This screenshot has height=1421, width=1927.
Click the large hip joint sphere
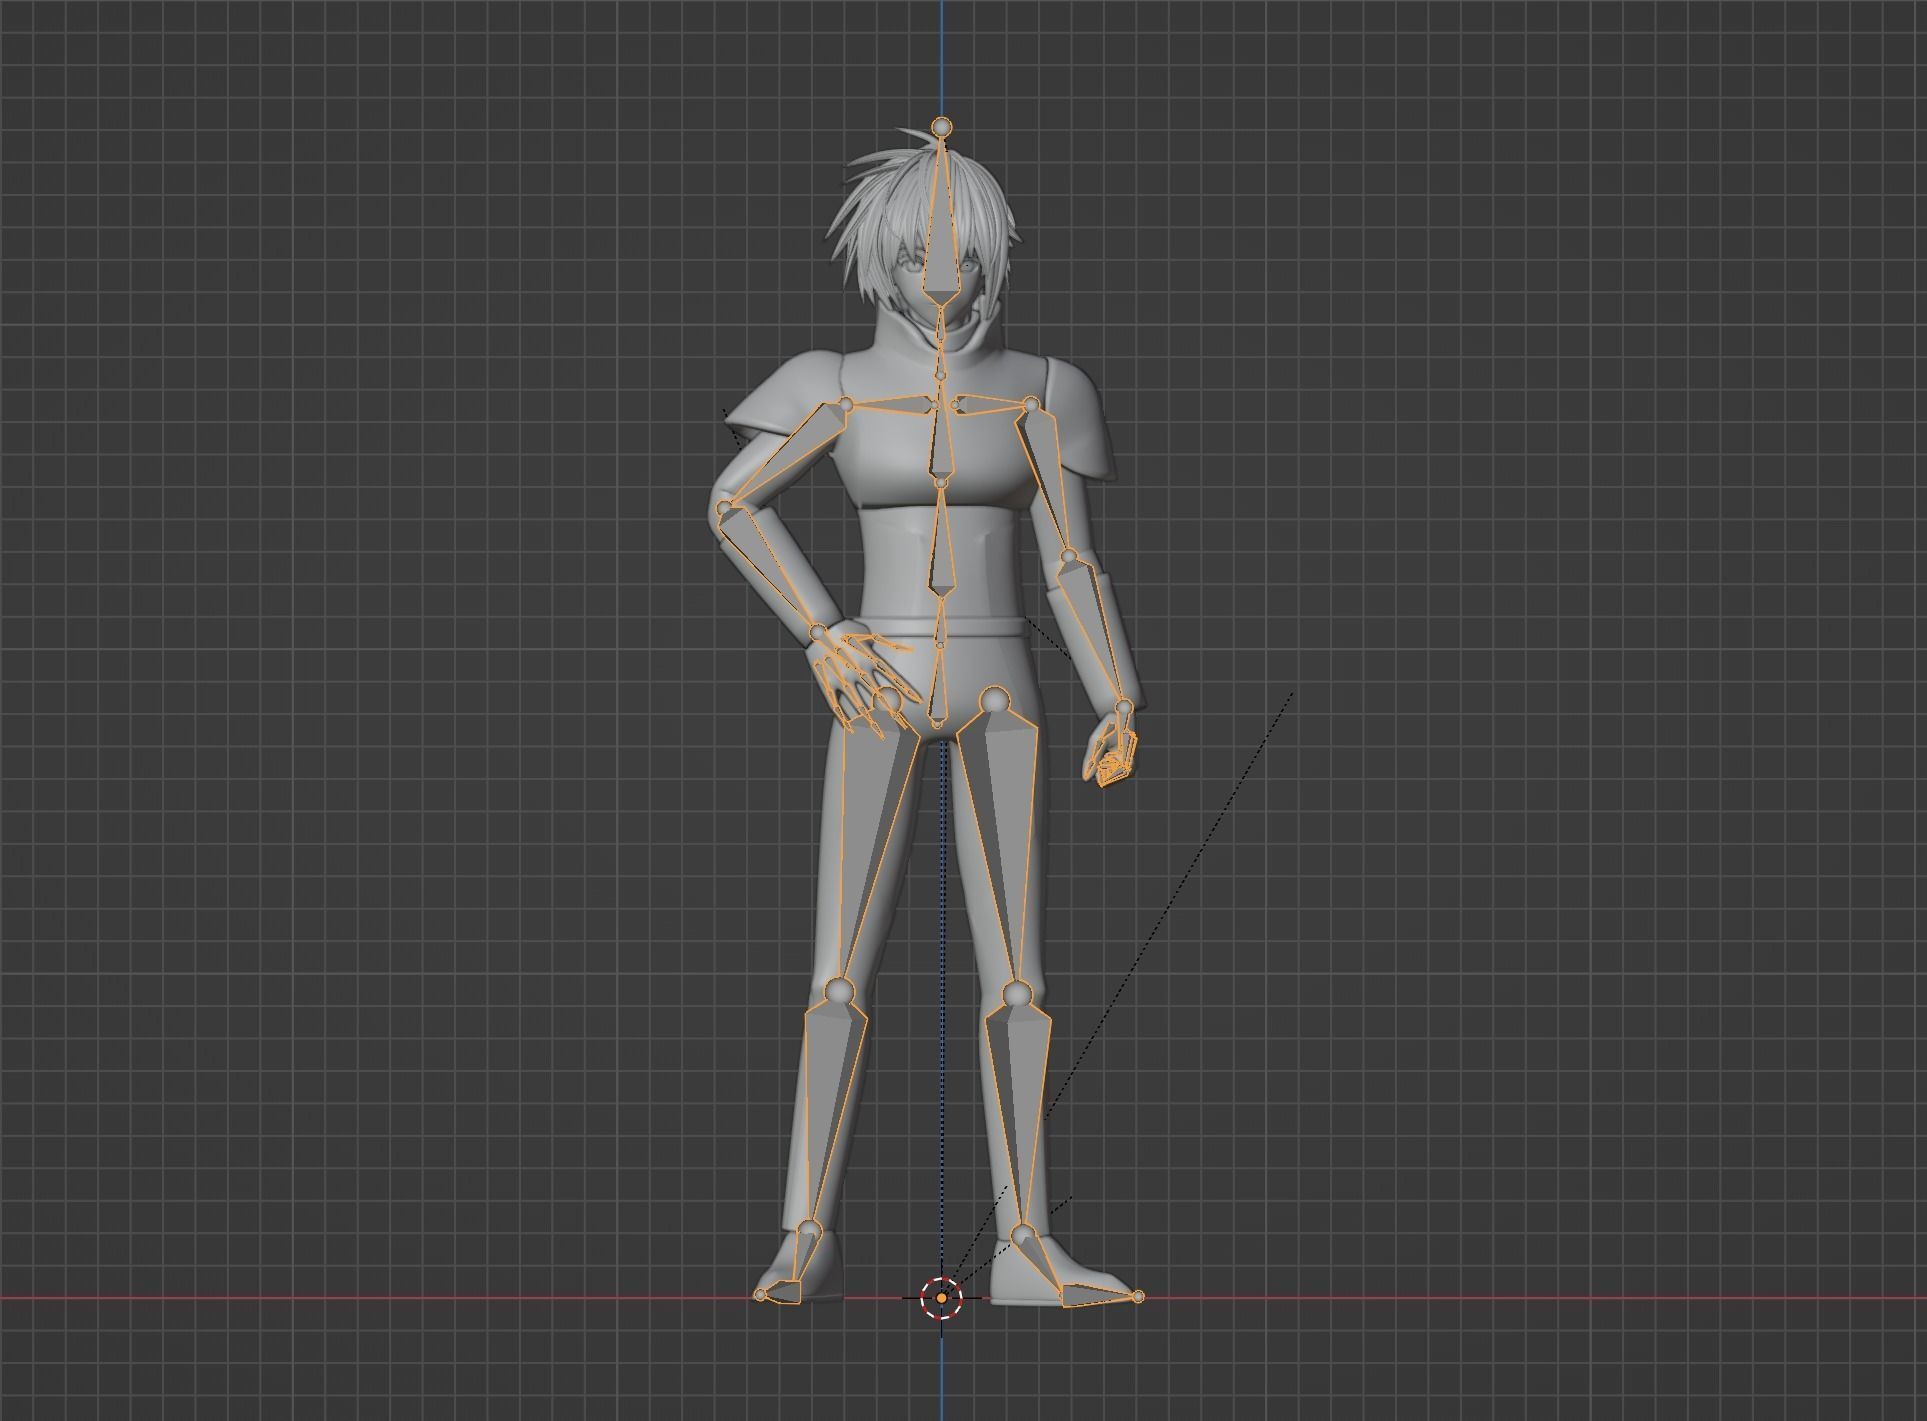(993, 699)
